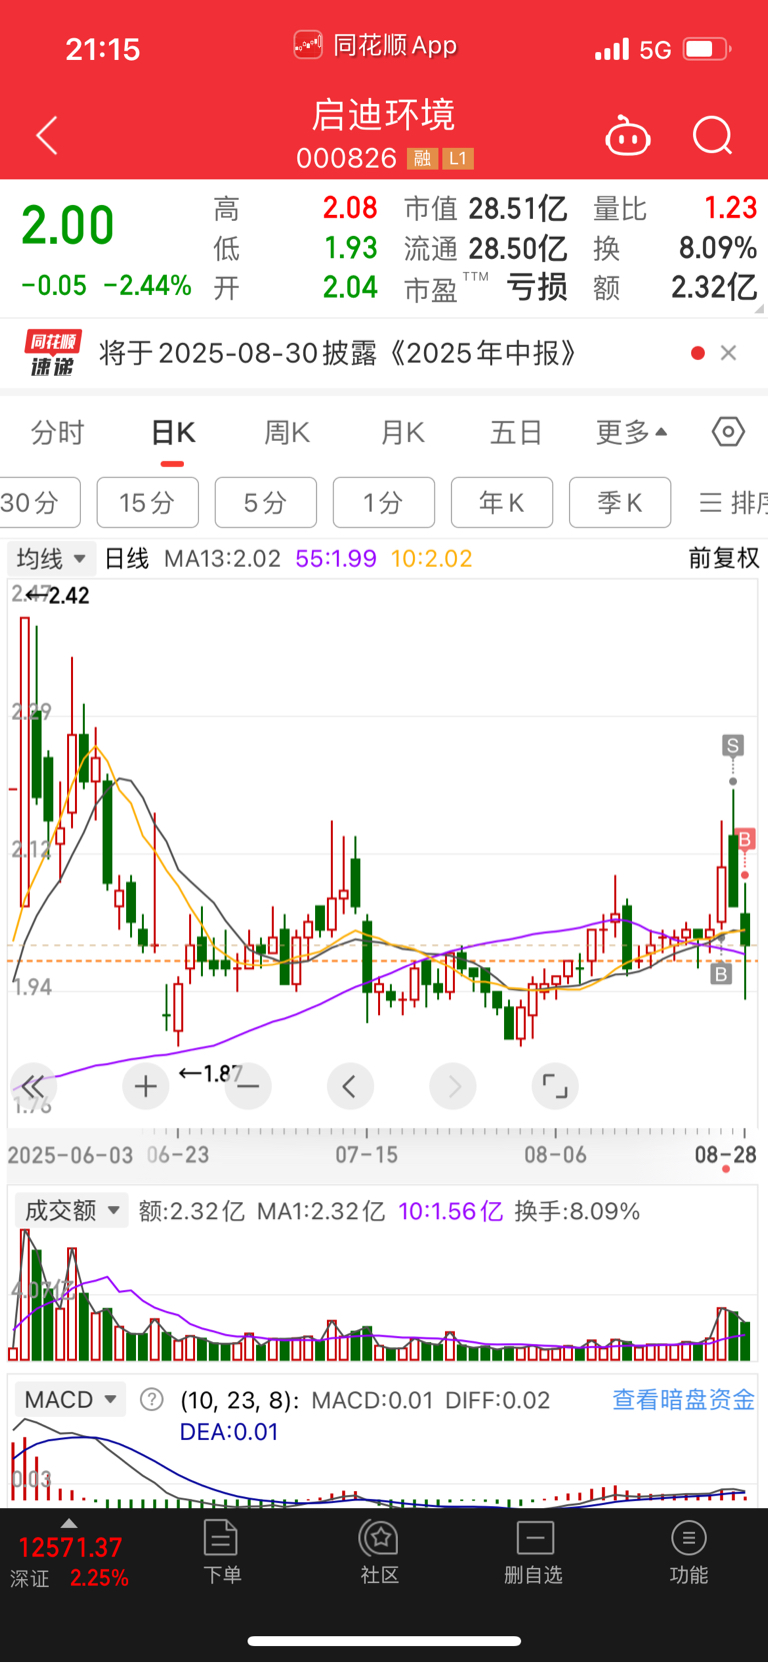
Task: Tap the red B buy marker
Action: 744,838
